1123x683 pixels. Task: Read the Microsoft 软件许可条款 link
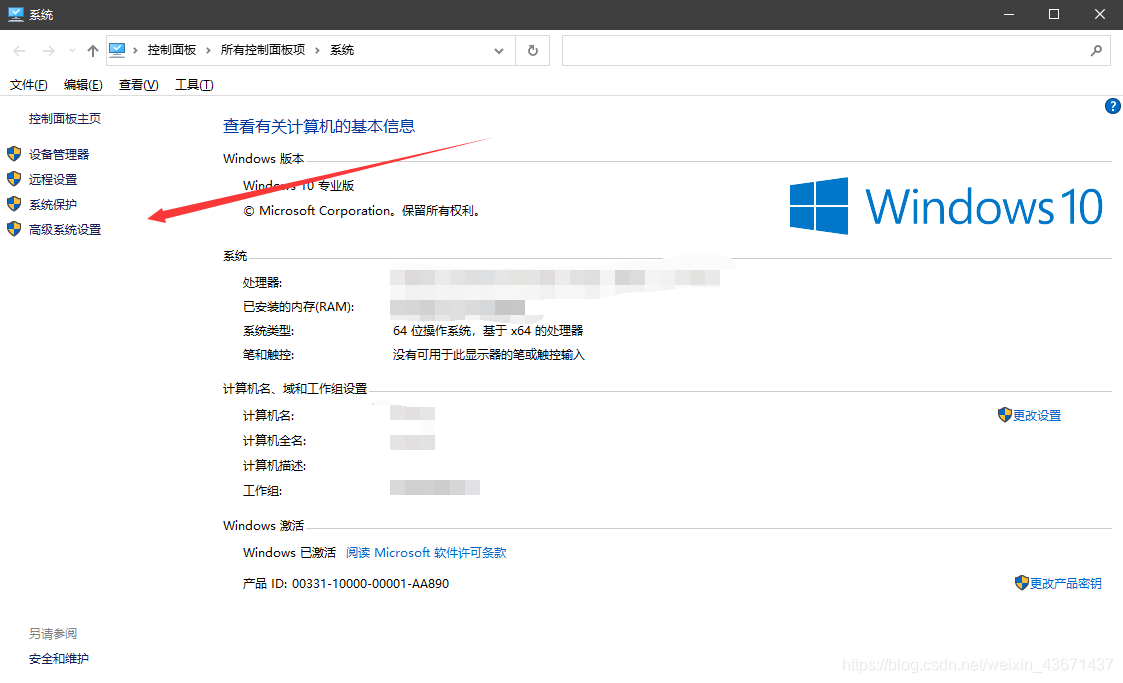pos(426,553)
